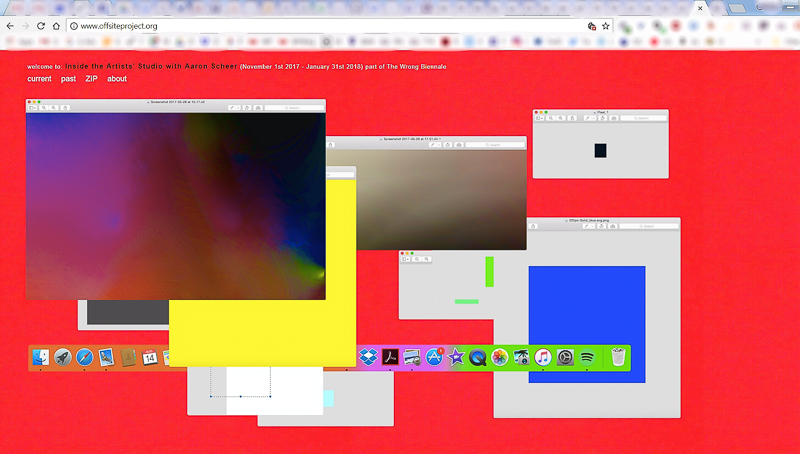Go to the 'past' exhibitions link
800x454 pixels.
pyautogui.click(x=68, y=79)
